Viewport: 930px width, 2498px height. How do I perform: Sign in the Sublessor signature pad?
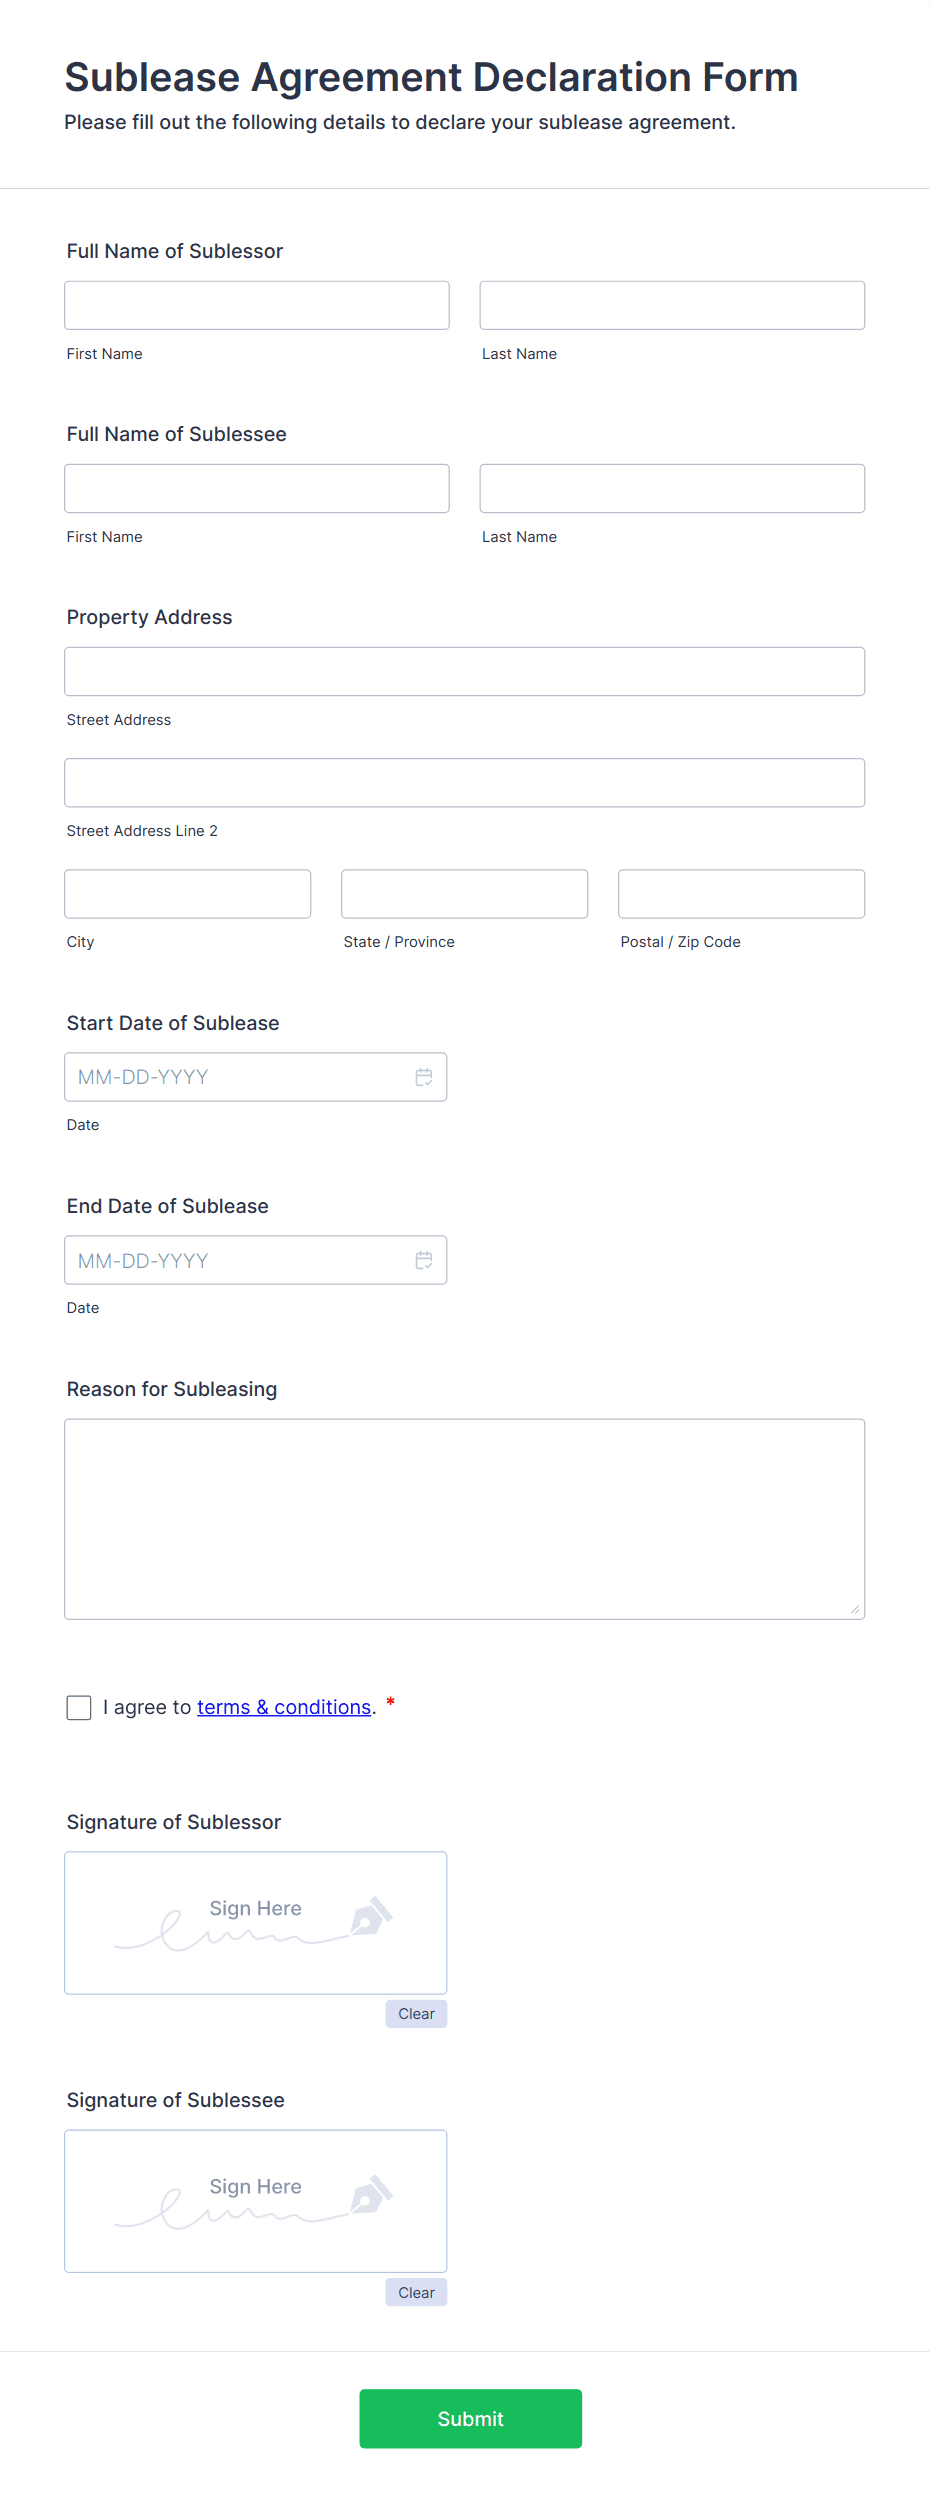[x=255, y=1922]
